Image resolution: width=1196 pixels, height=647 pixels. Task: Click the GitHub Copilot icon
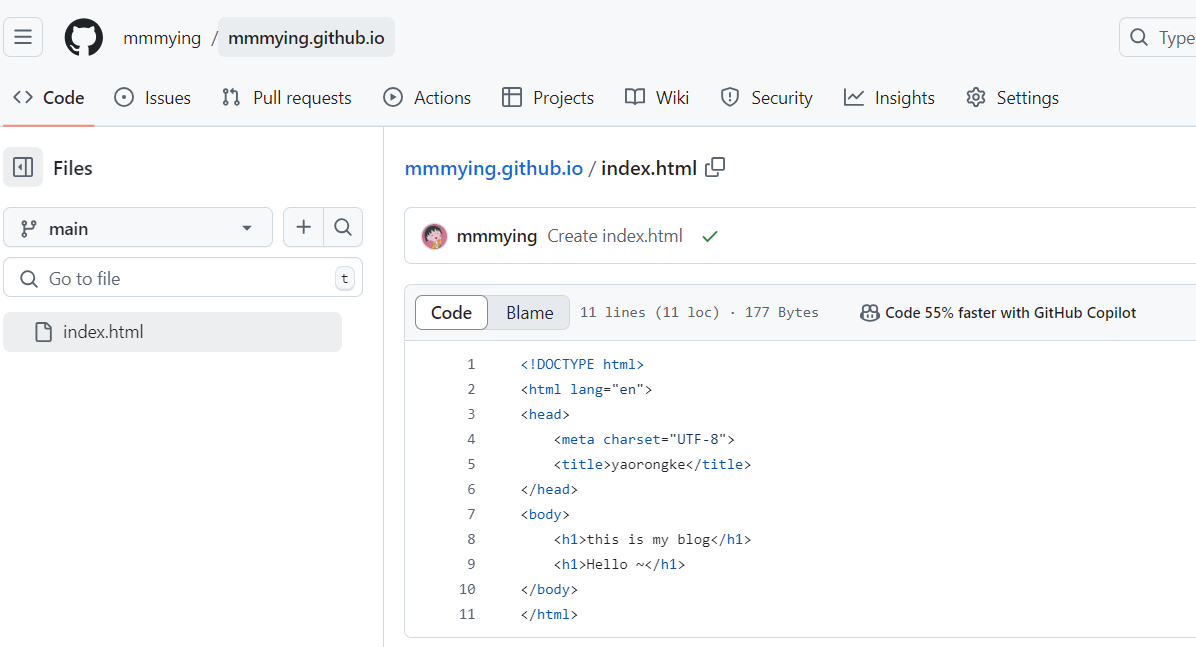click(x=870, y=313)
